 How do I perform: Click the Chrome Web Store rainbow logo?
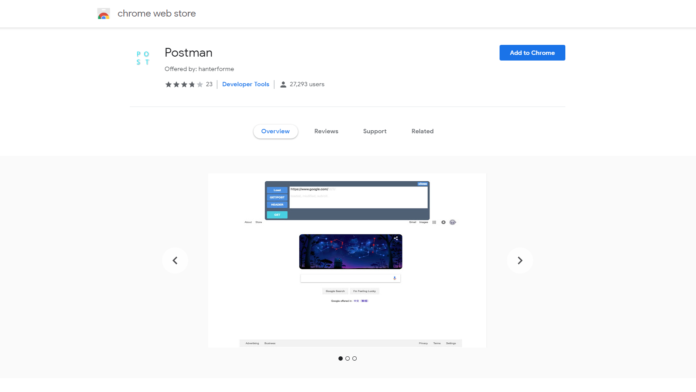pyautogui.click(x=103, y=14)
